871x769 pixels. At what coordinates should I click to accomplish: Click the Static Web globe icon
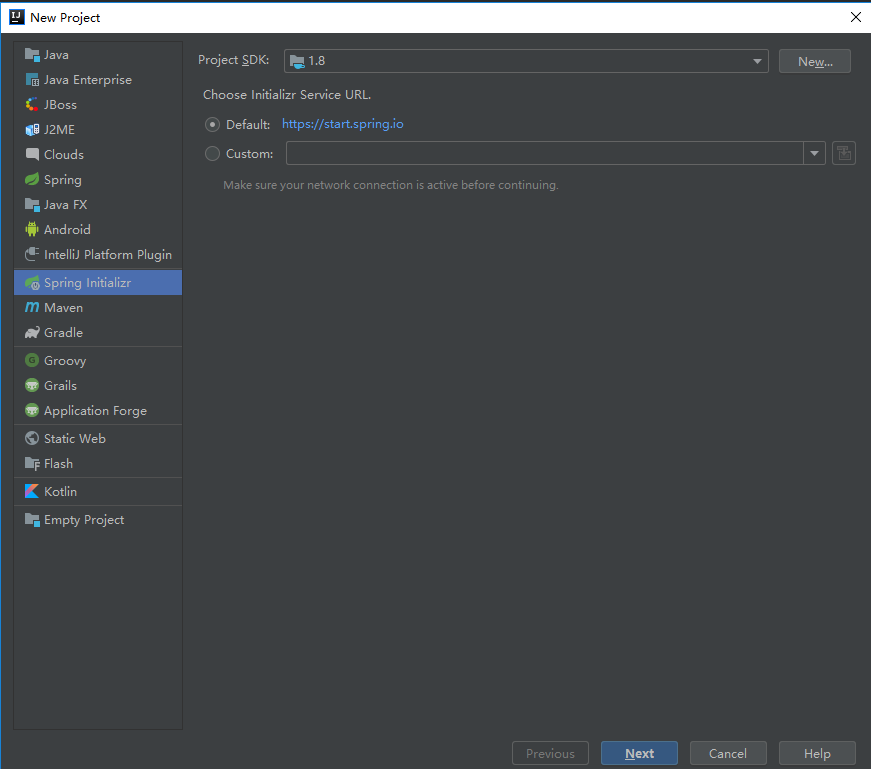(32, 438)
